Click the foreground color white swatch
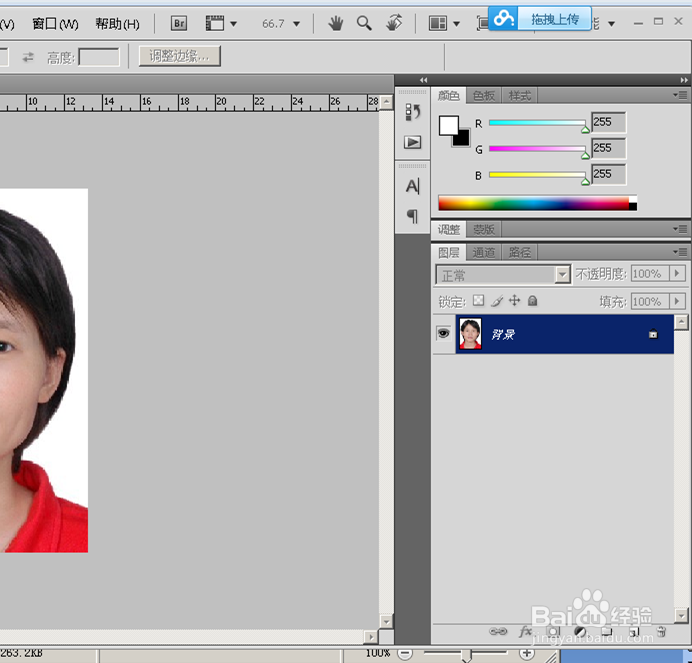Screen dimensions: 692x663 [x=447, y=124]
